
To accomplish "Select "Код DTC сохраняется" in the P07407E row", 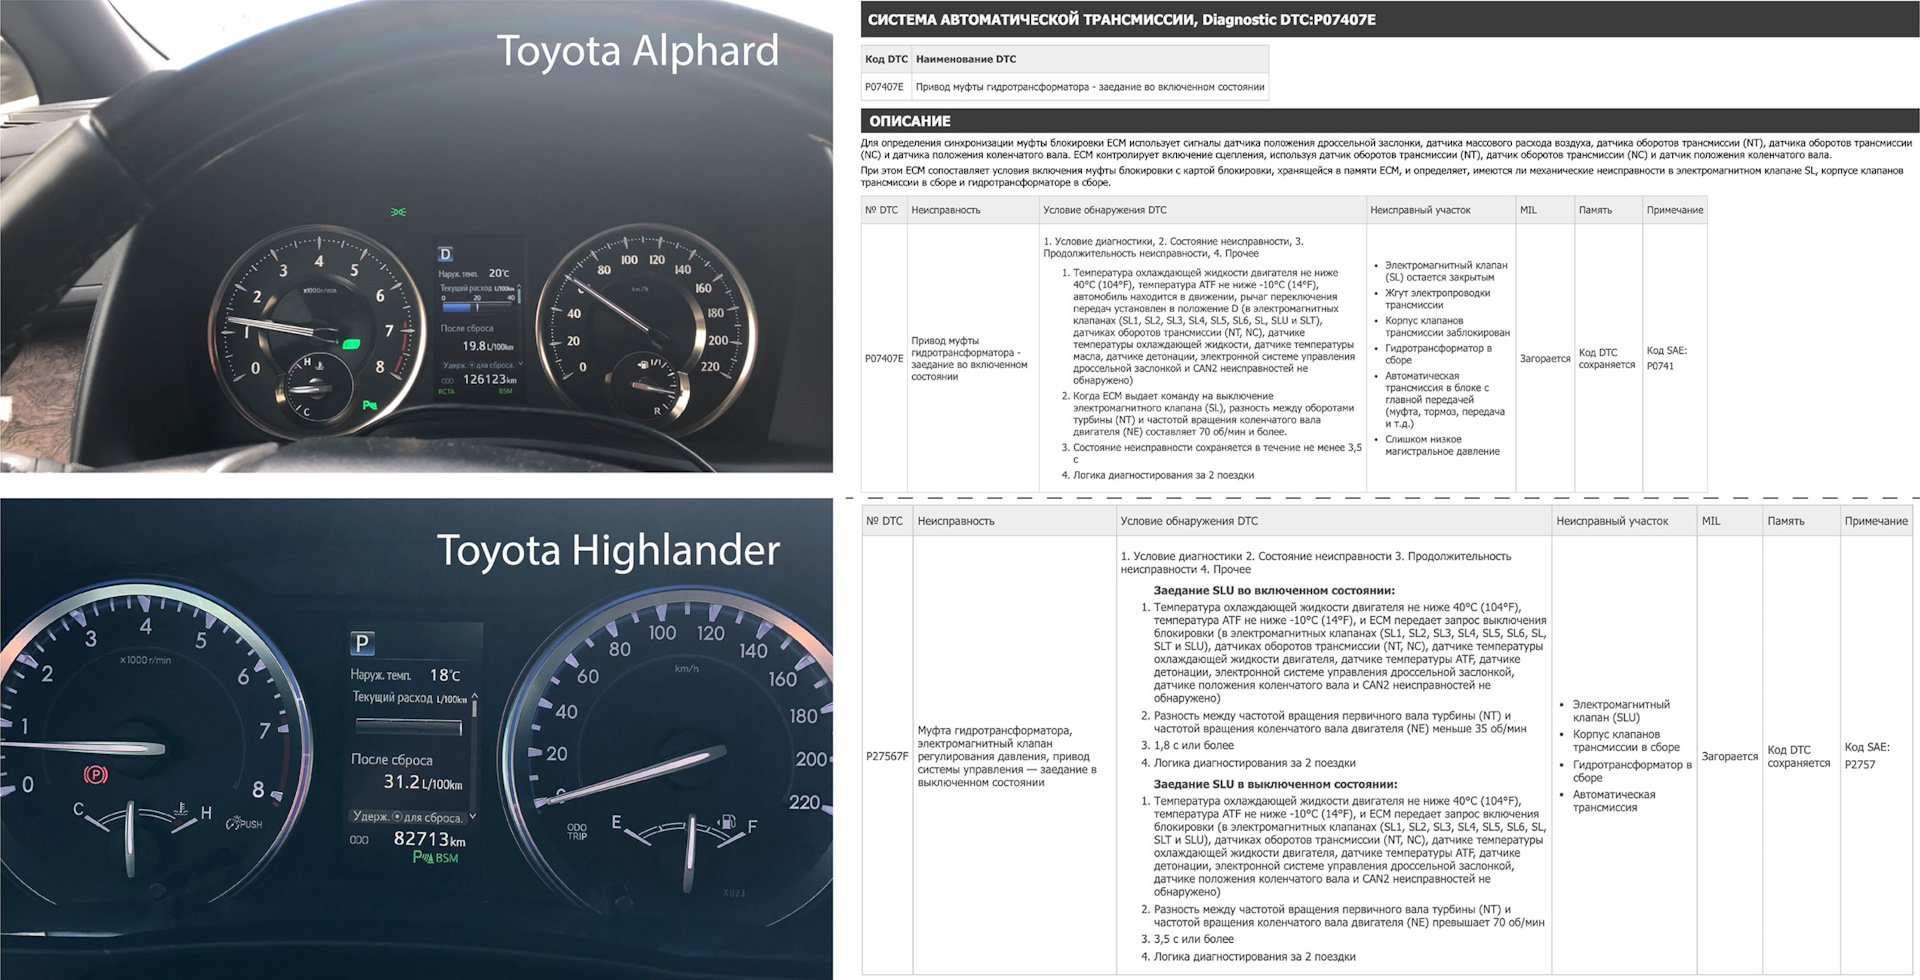I will [1607, 358].
